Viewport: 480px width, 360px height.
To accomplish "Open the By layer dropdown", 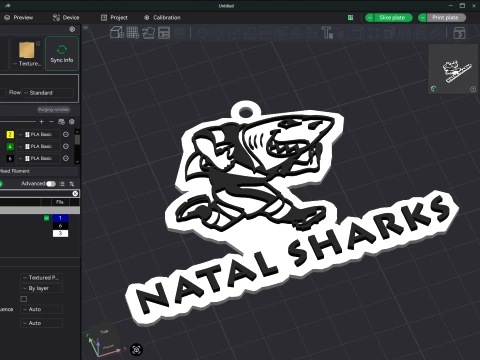I will [42, 288].
